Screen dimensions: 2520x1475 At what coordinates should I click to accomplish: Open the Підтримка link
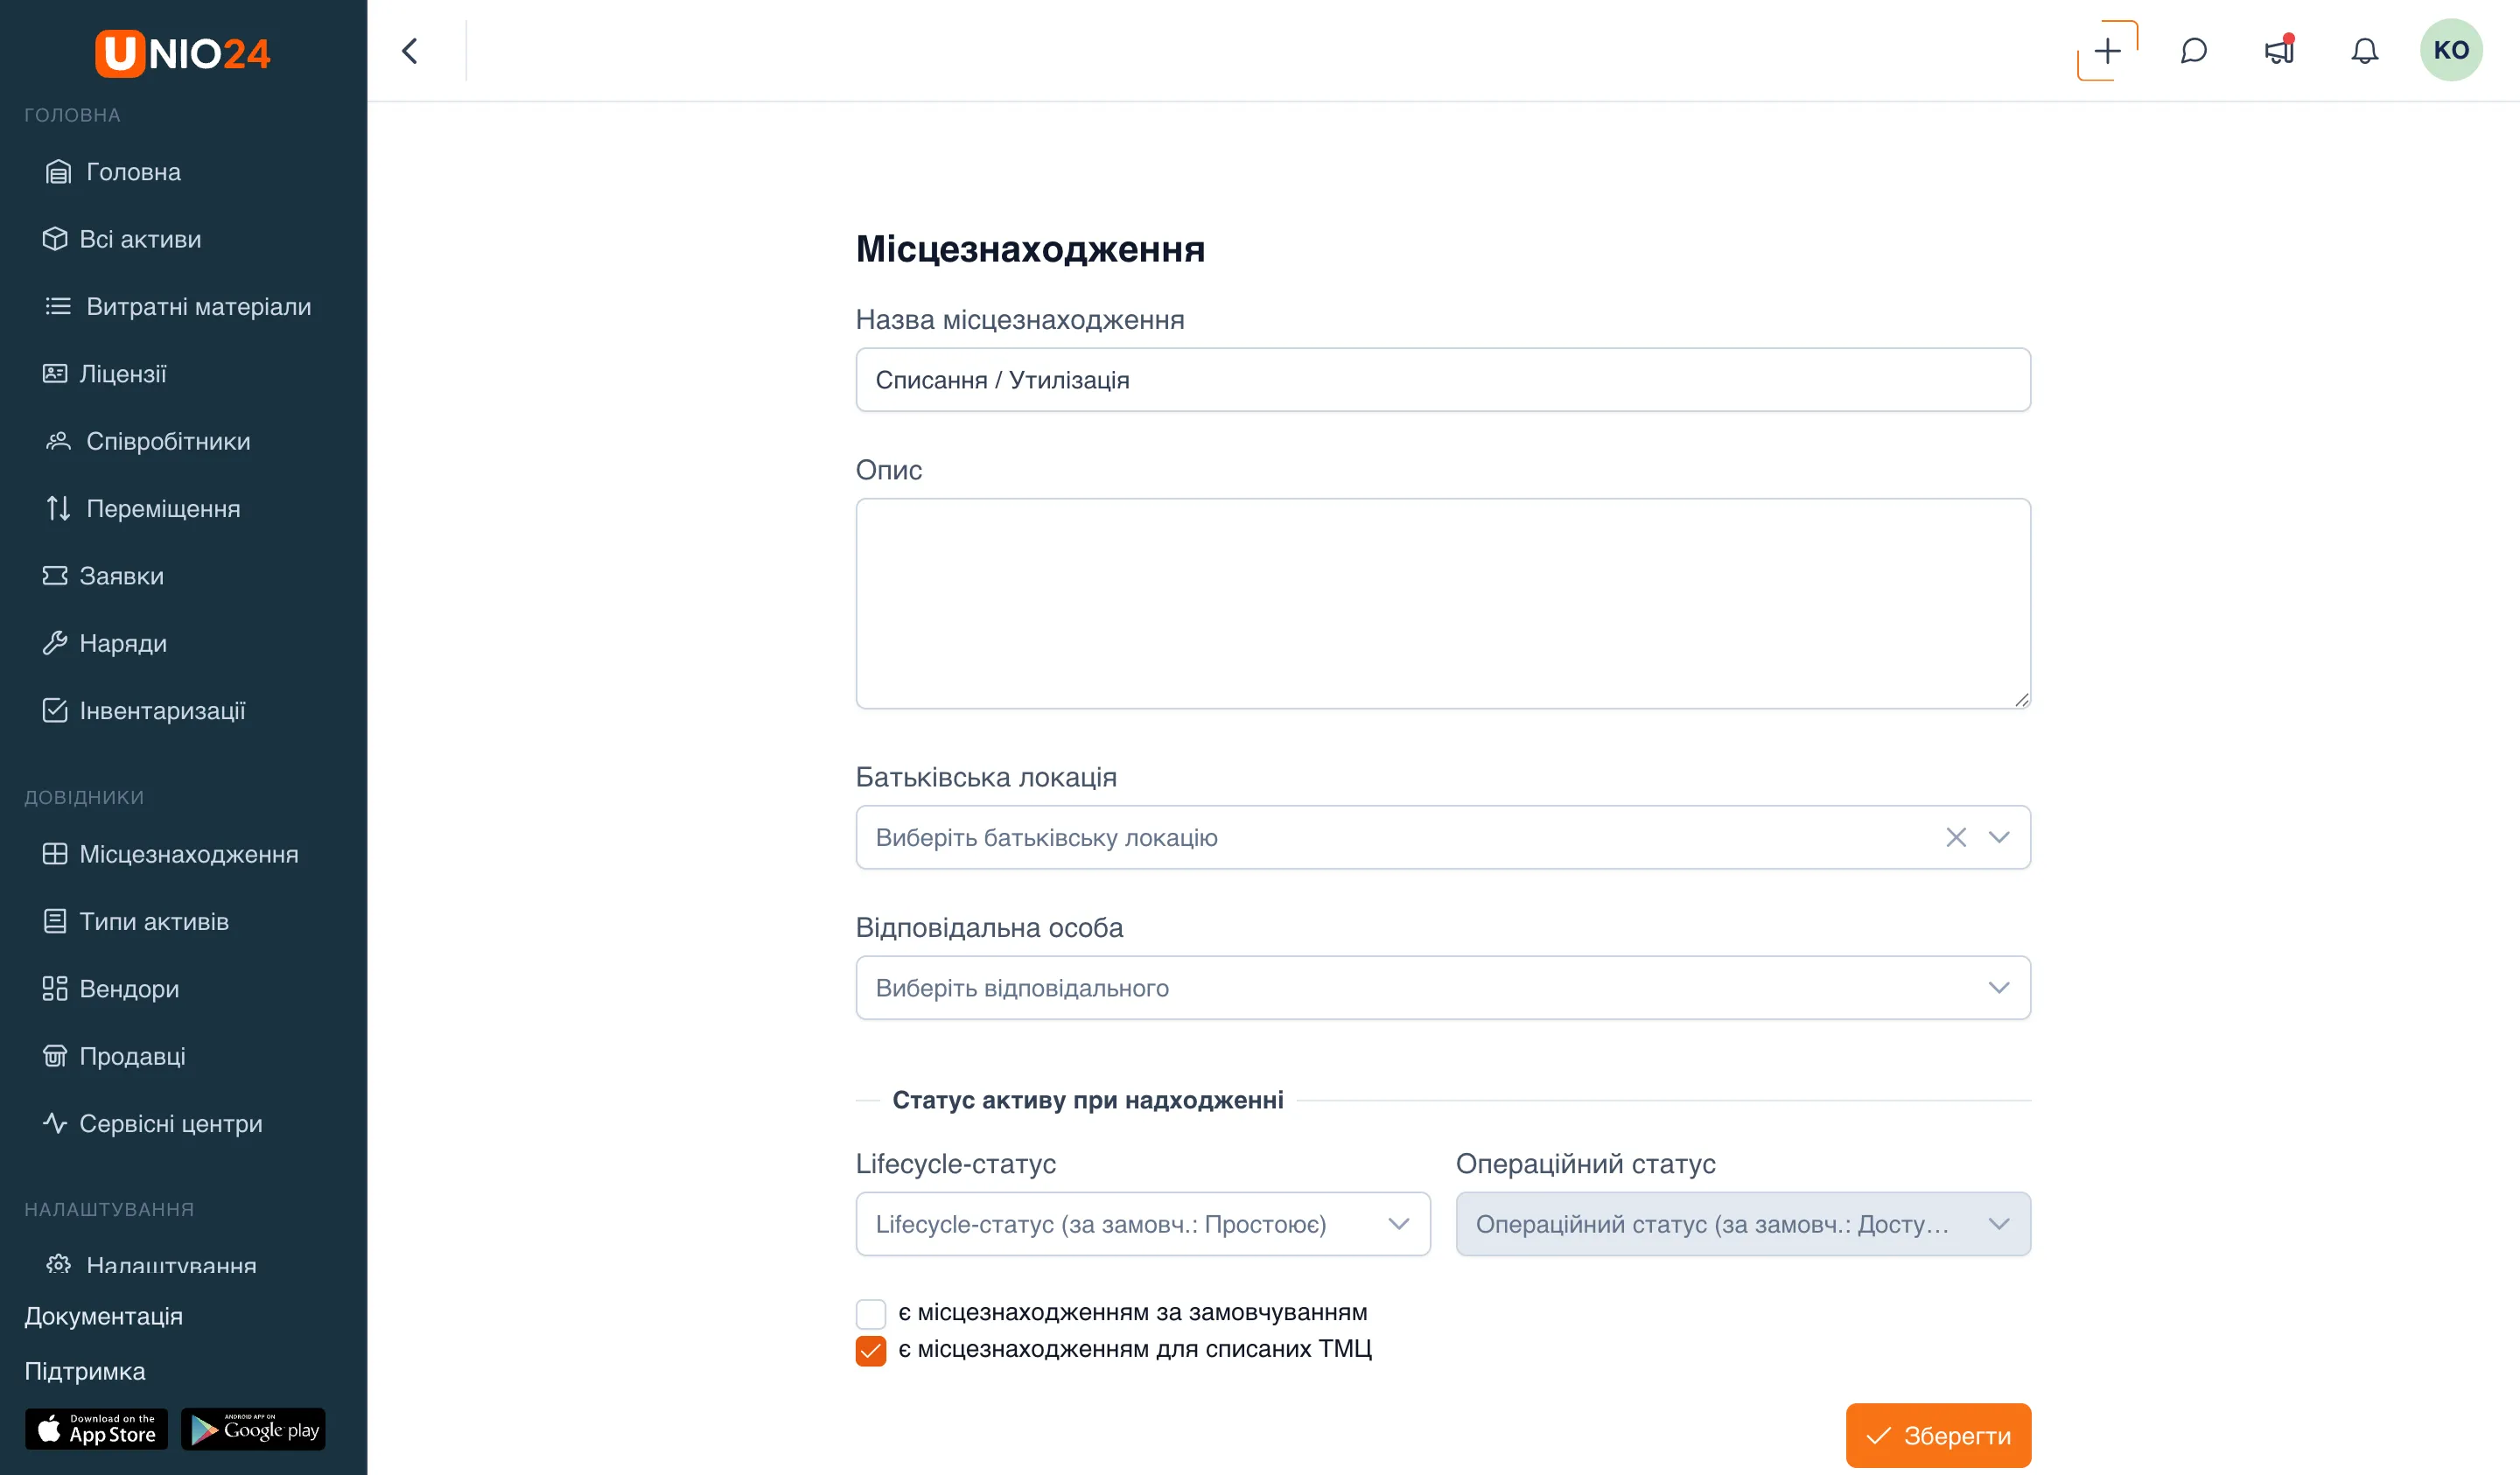click(x=84, y=1371)
